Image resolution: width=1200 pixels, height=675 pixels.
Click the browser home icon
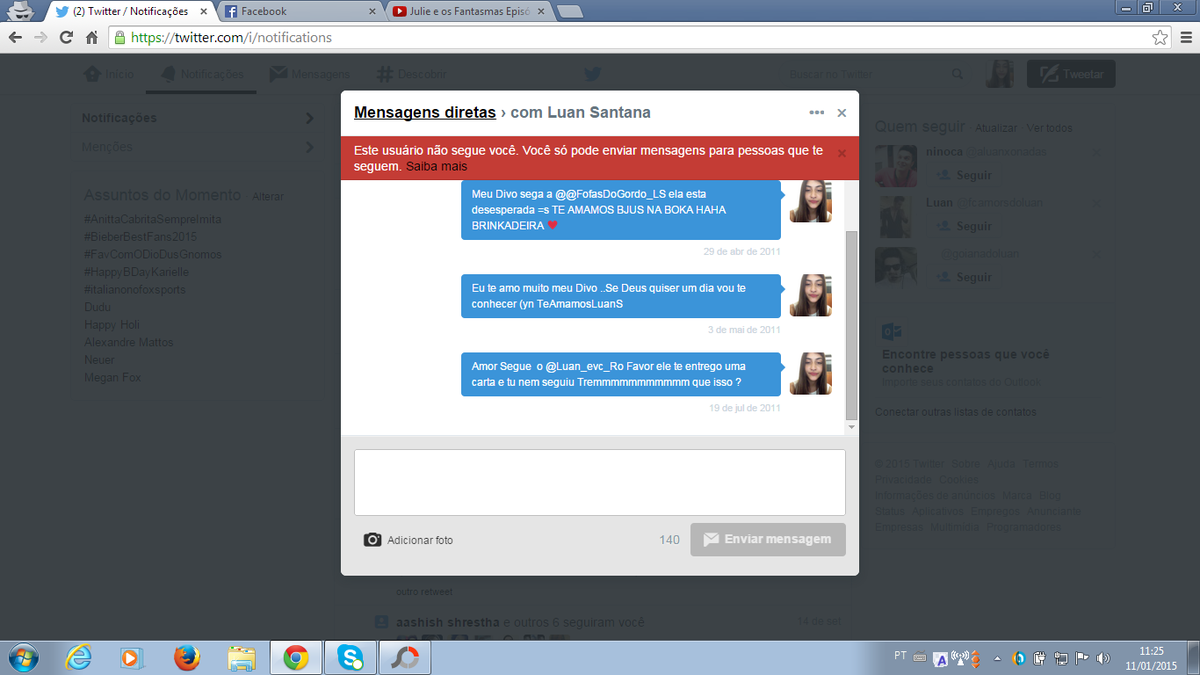tap(91, 37)
